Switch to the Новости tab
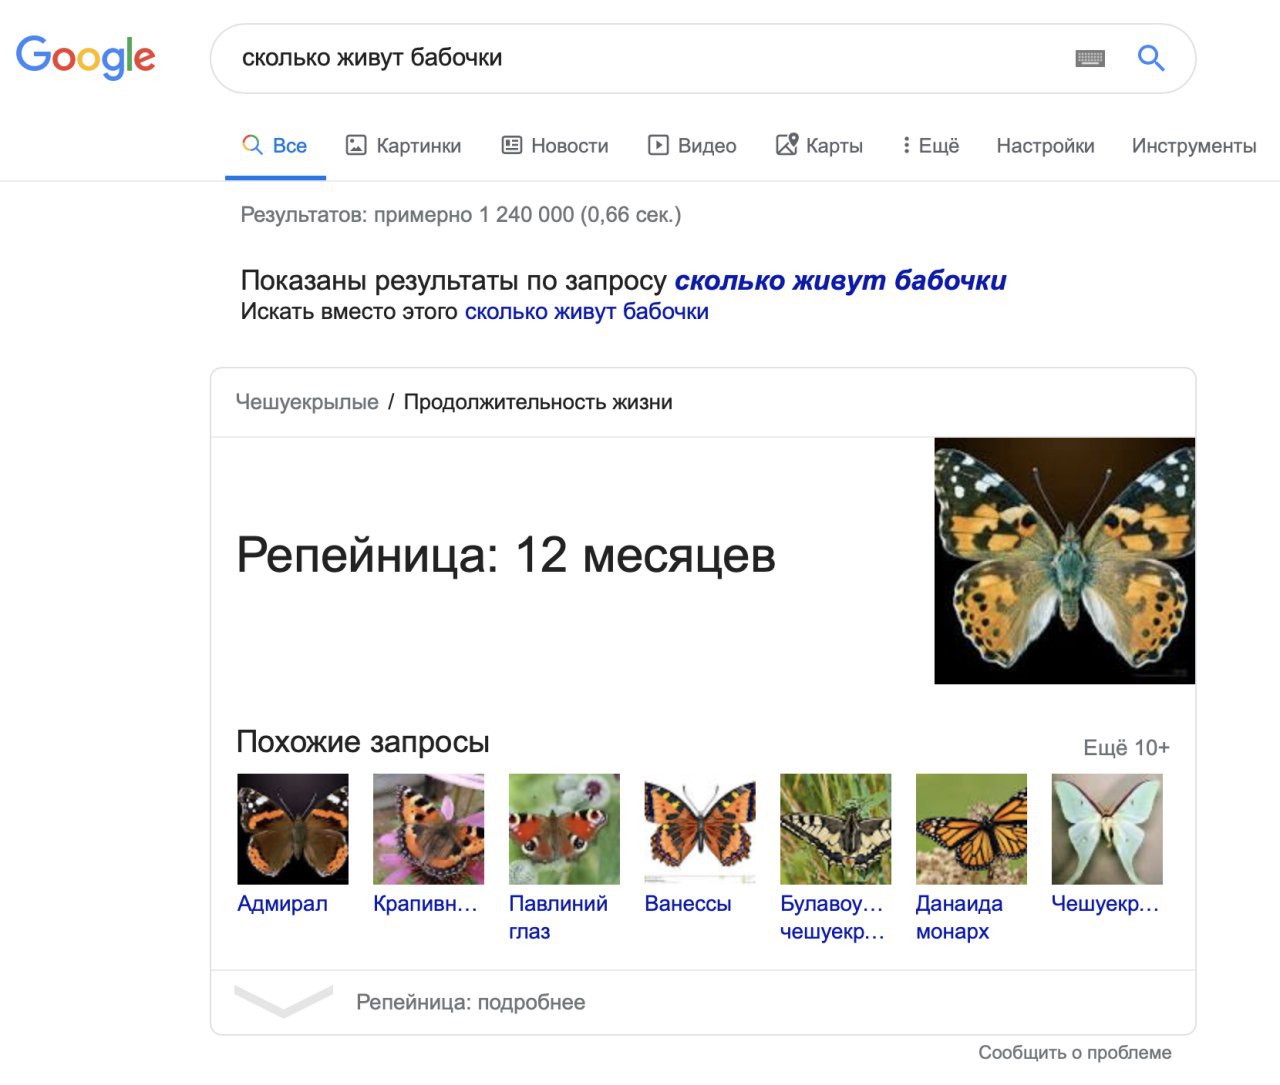Image resolution: width=1280 pixels, height=1085 pixels. click(555, 146)
